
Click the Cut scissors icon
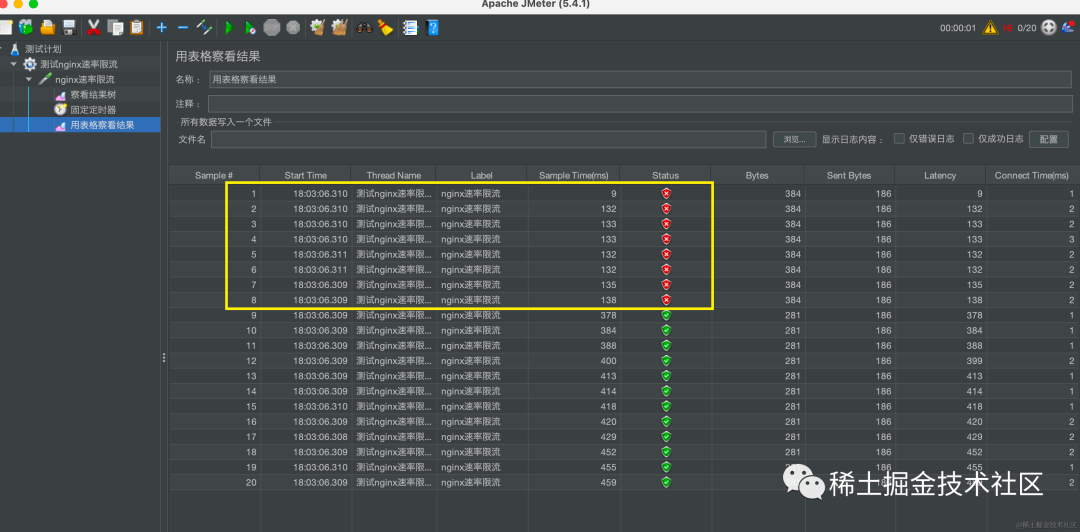[94, 28]
